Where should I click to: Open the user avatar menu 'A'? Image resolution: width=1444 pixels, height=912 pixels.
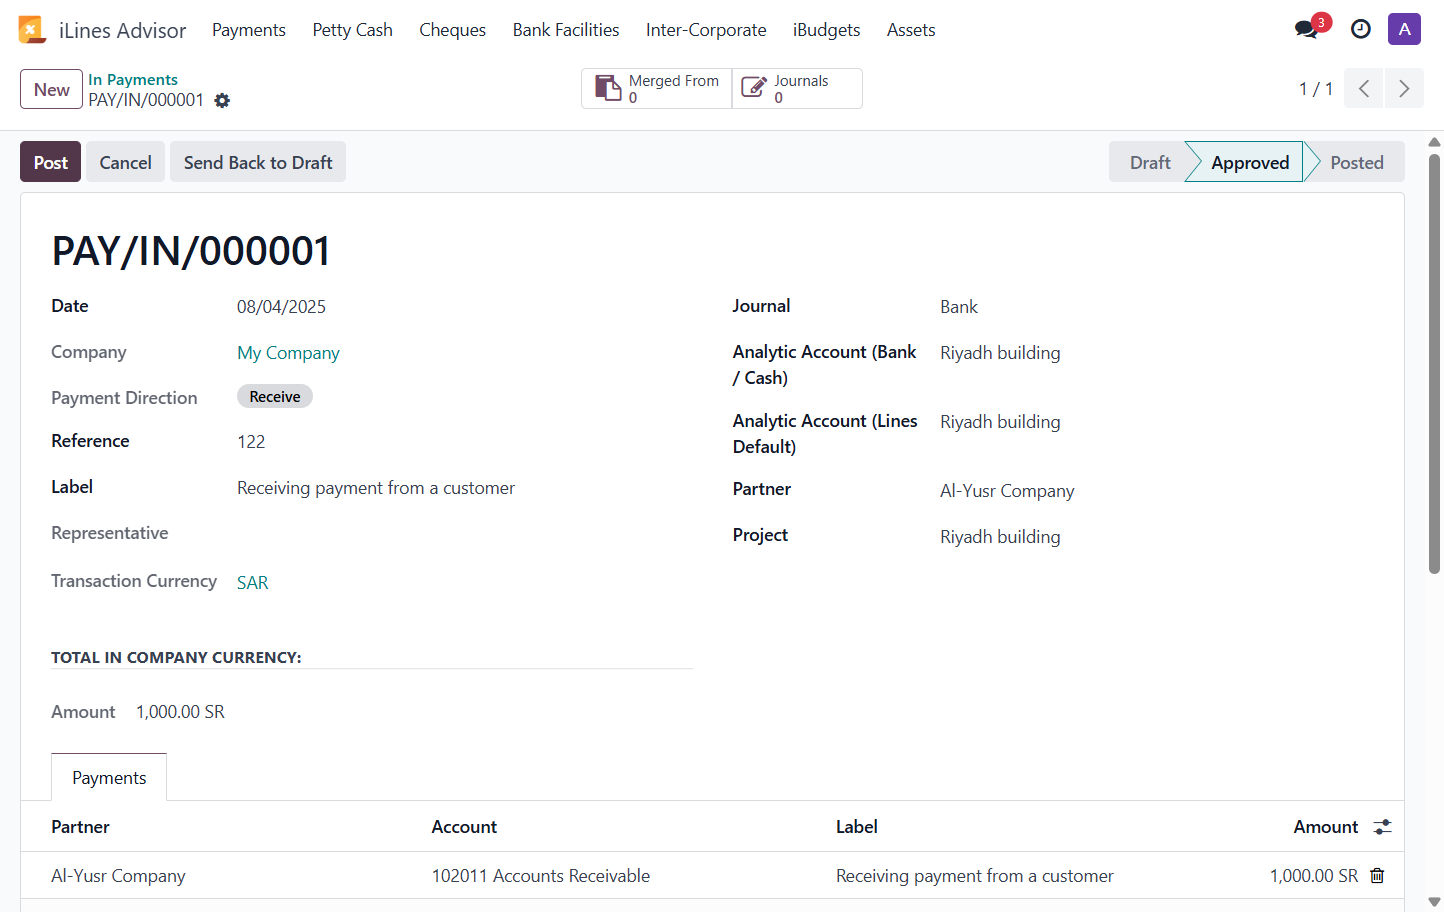1404,29
